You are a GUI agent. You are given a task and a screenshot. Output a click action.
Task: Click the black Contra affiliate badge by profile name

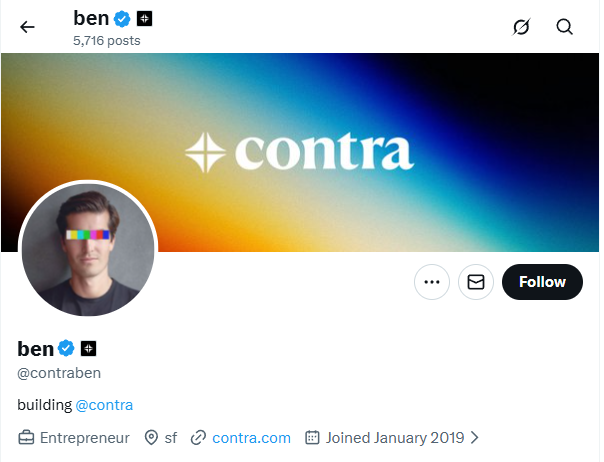(x=88, y=348)
